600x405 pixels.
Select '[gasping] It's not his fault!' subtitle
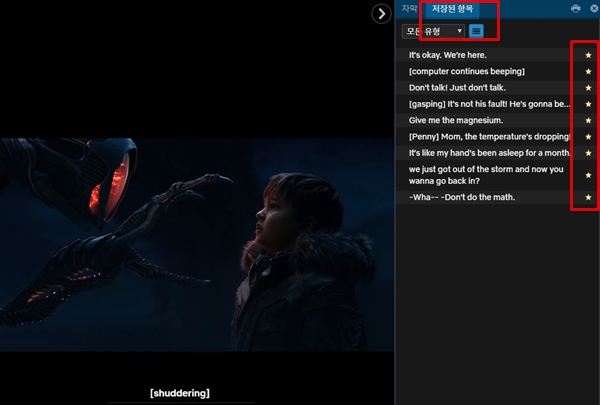click(489, 104)
